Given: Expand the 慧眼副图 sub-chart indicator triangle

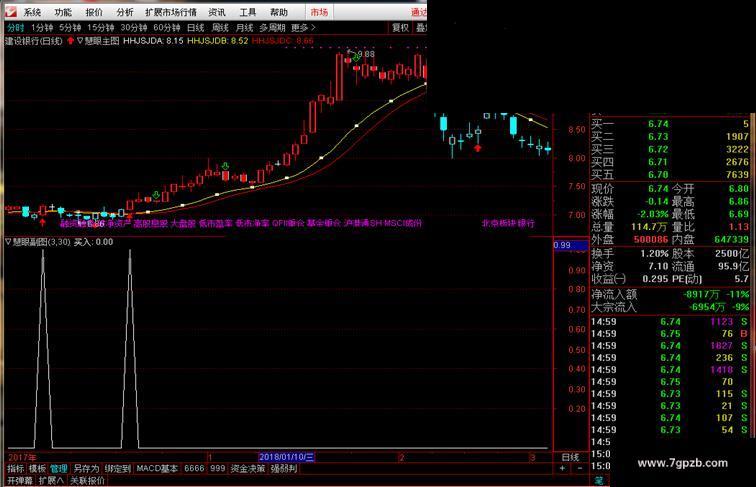Looking at the screenshot, I should tap(8, 242).
